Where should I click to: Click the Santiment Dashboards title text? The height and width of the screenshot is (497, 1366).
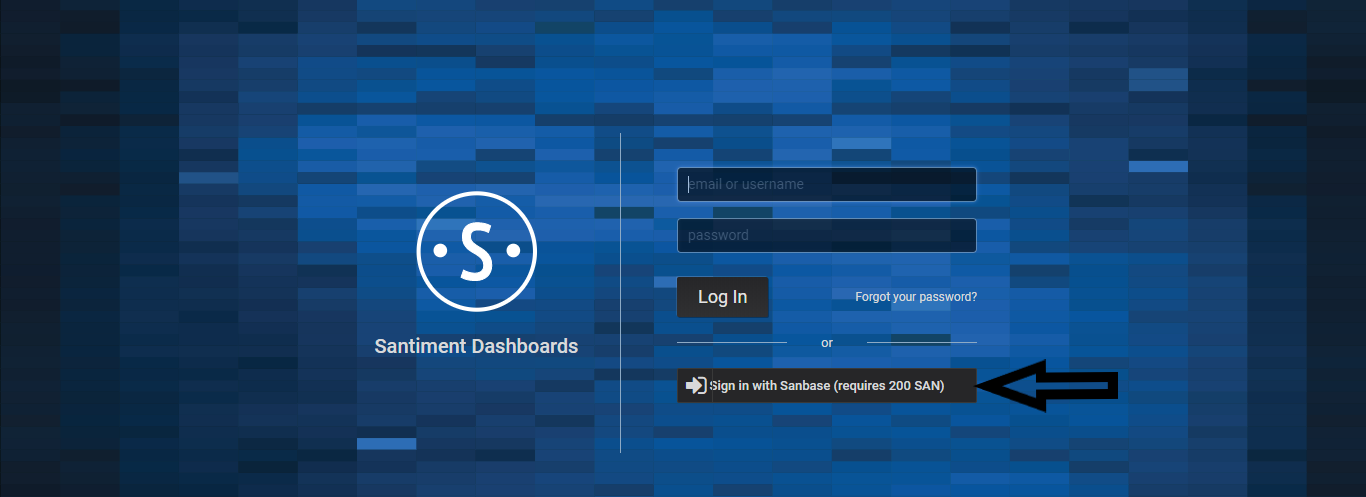tap(476, 346)
